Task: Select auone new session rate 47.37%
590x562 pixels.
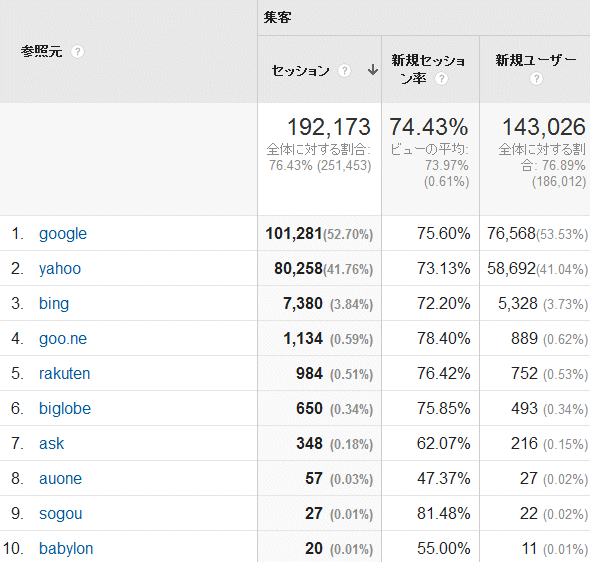Action: 444,478
